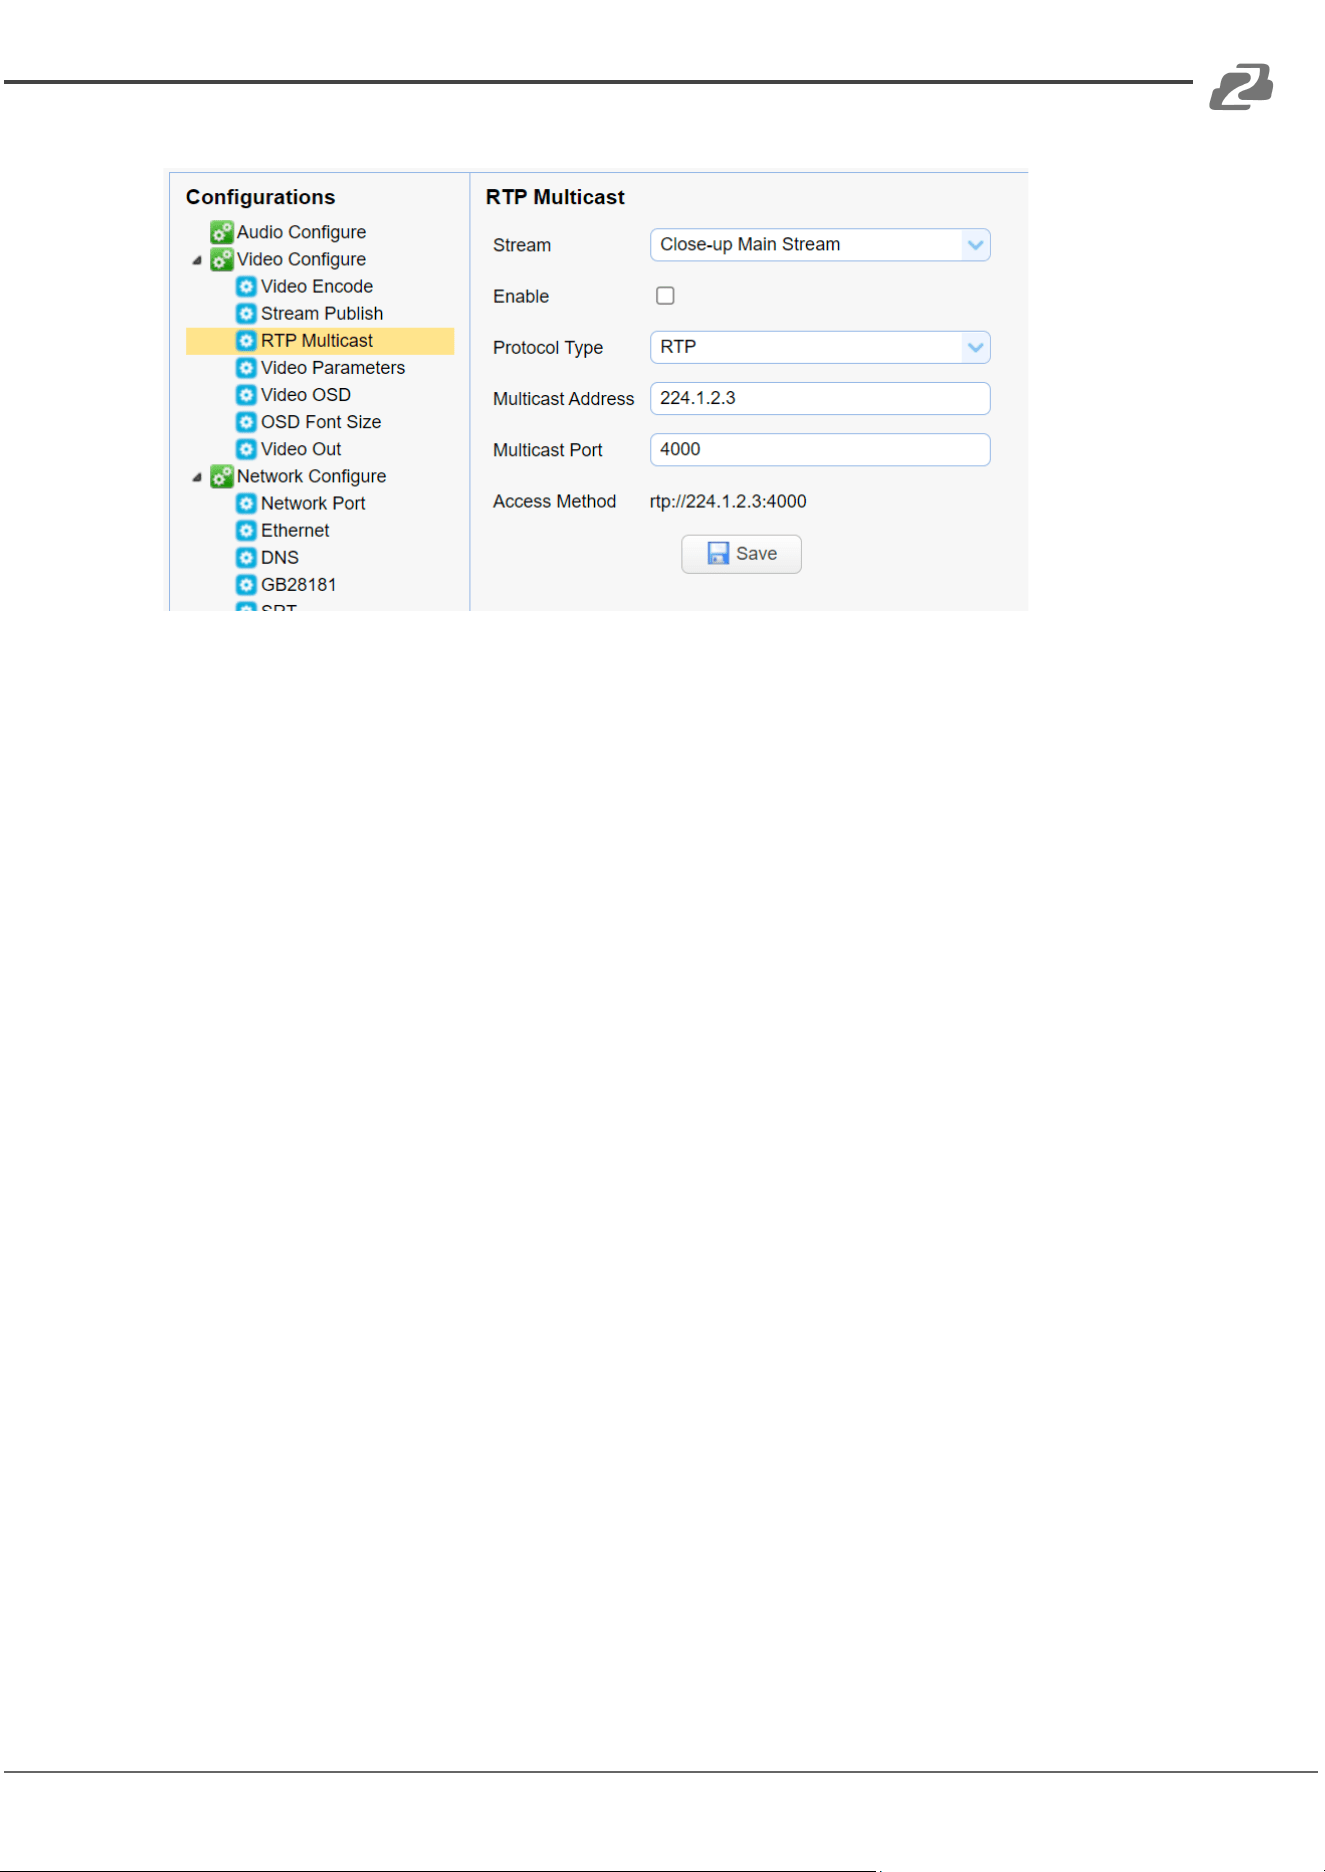
Task: Collapse the Network Configure tree node
Action: pos(197,477)
